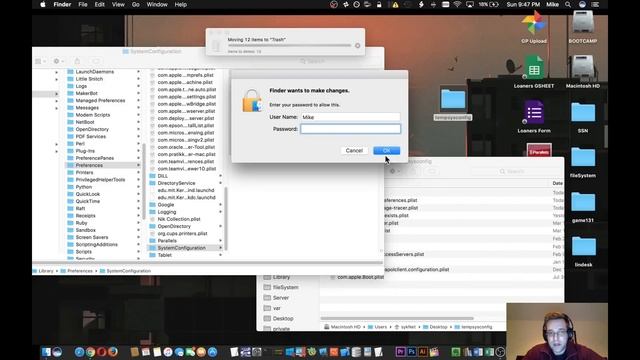Open the Finder menu

[x=62, y=4]
